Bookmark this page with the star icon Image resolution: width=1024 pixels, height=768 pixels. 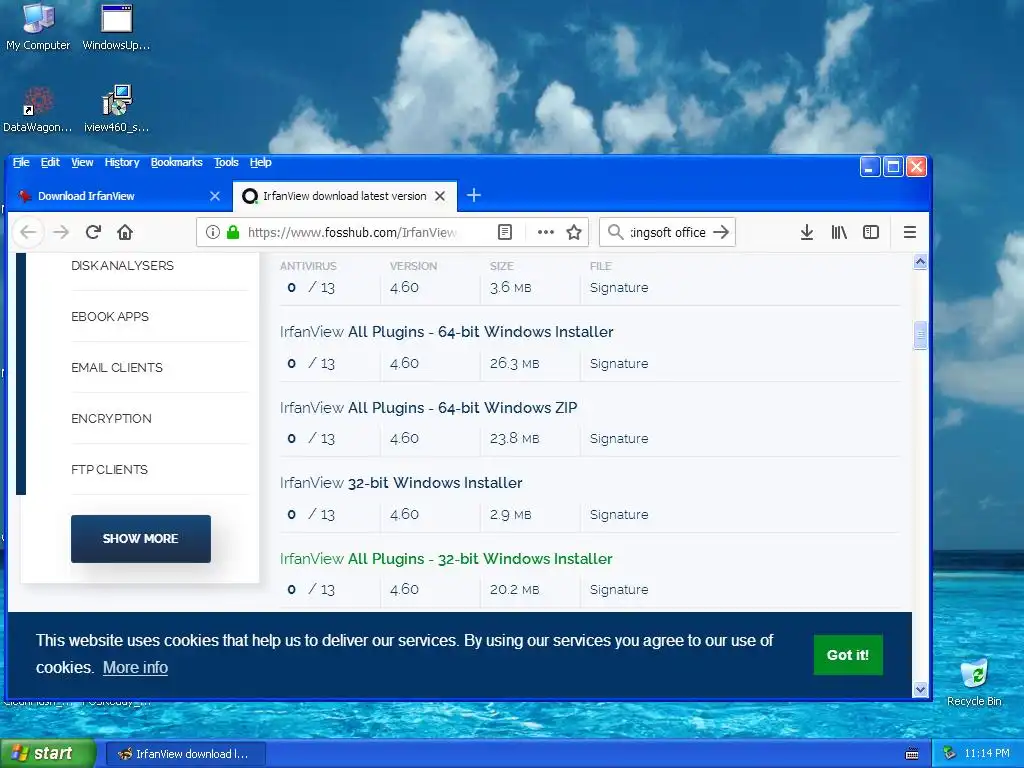pos(574,232)
